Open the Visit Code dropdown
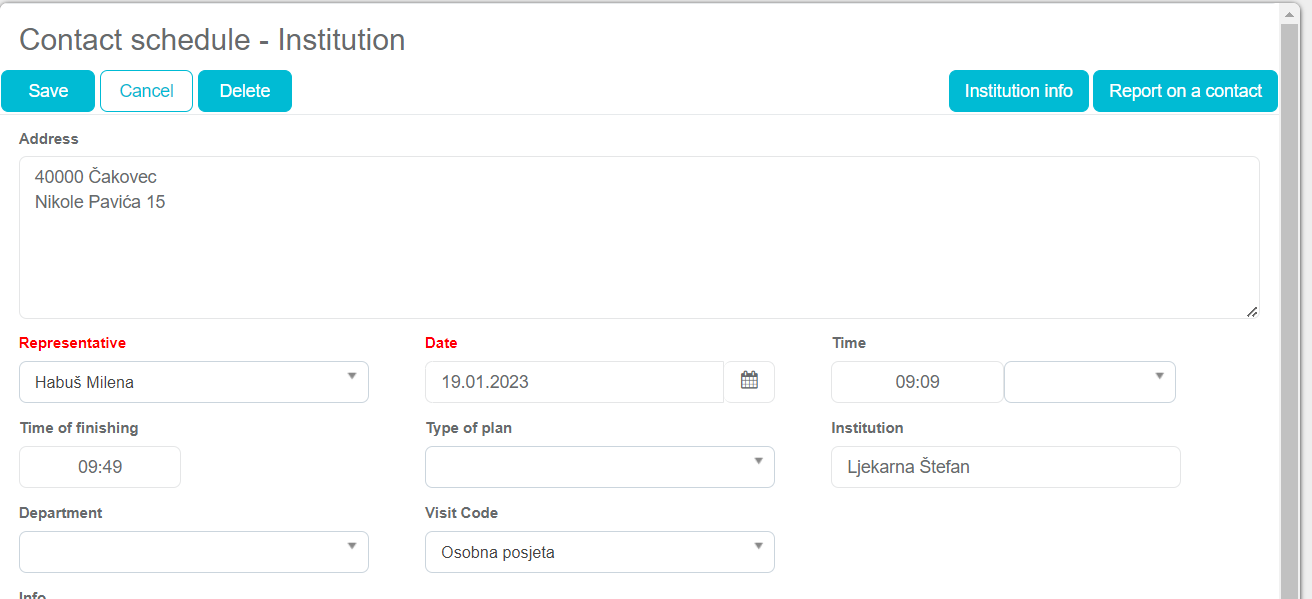The image size is (1312, 599). [599, 552]
